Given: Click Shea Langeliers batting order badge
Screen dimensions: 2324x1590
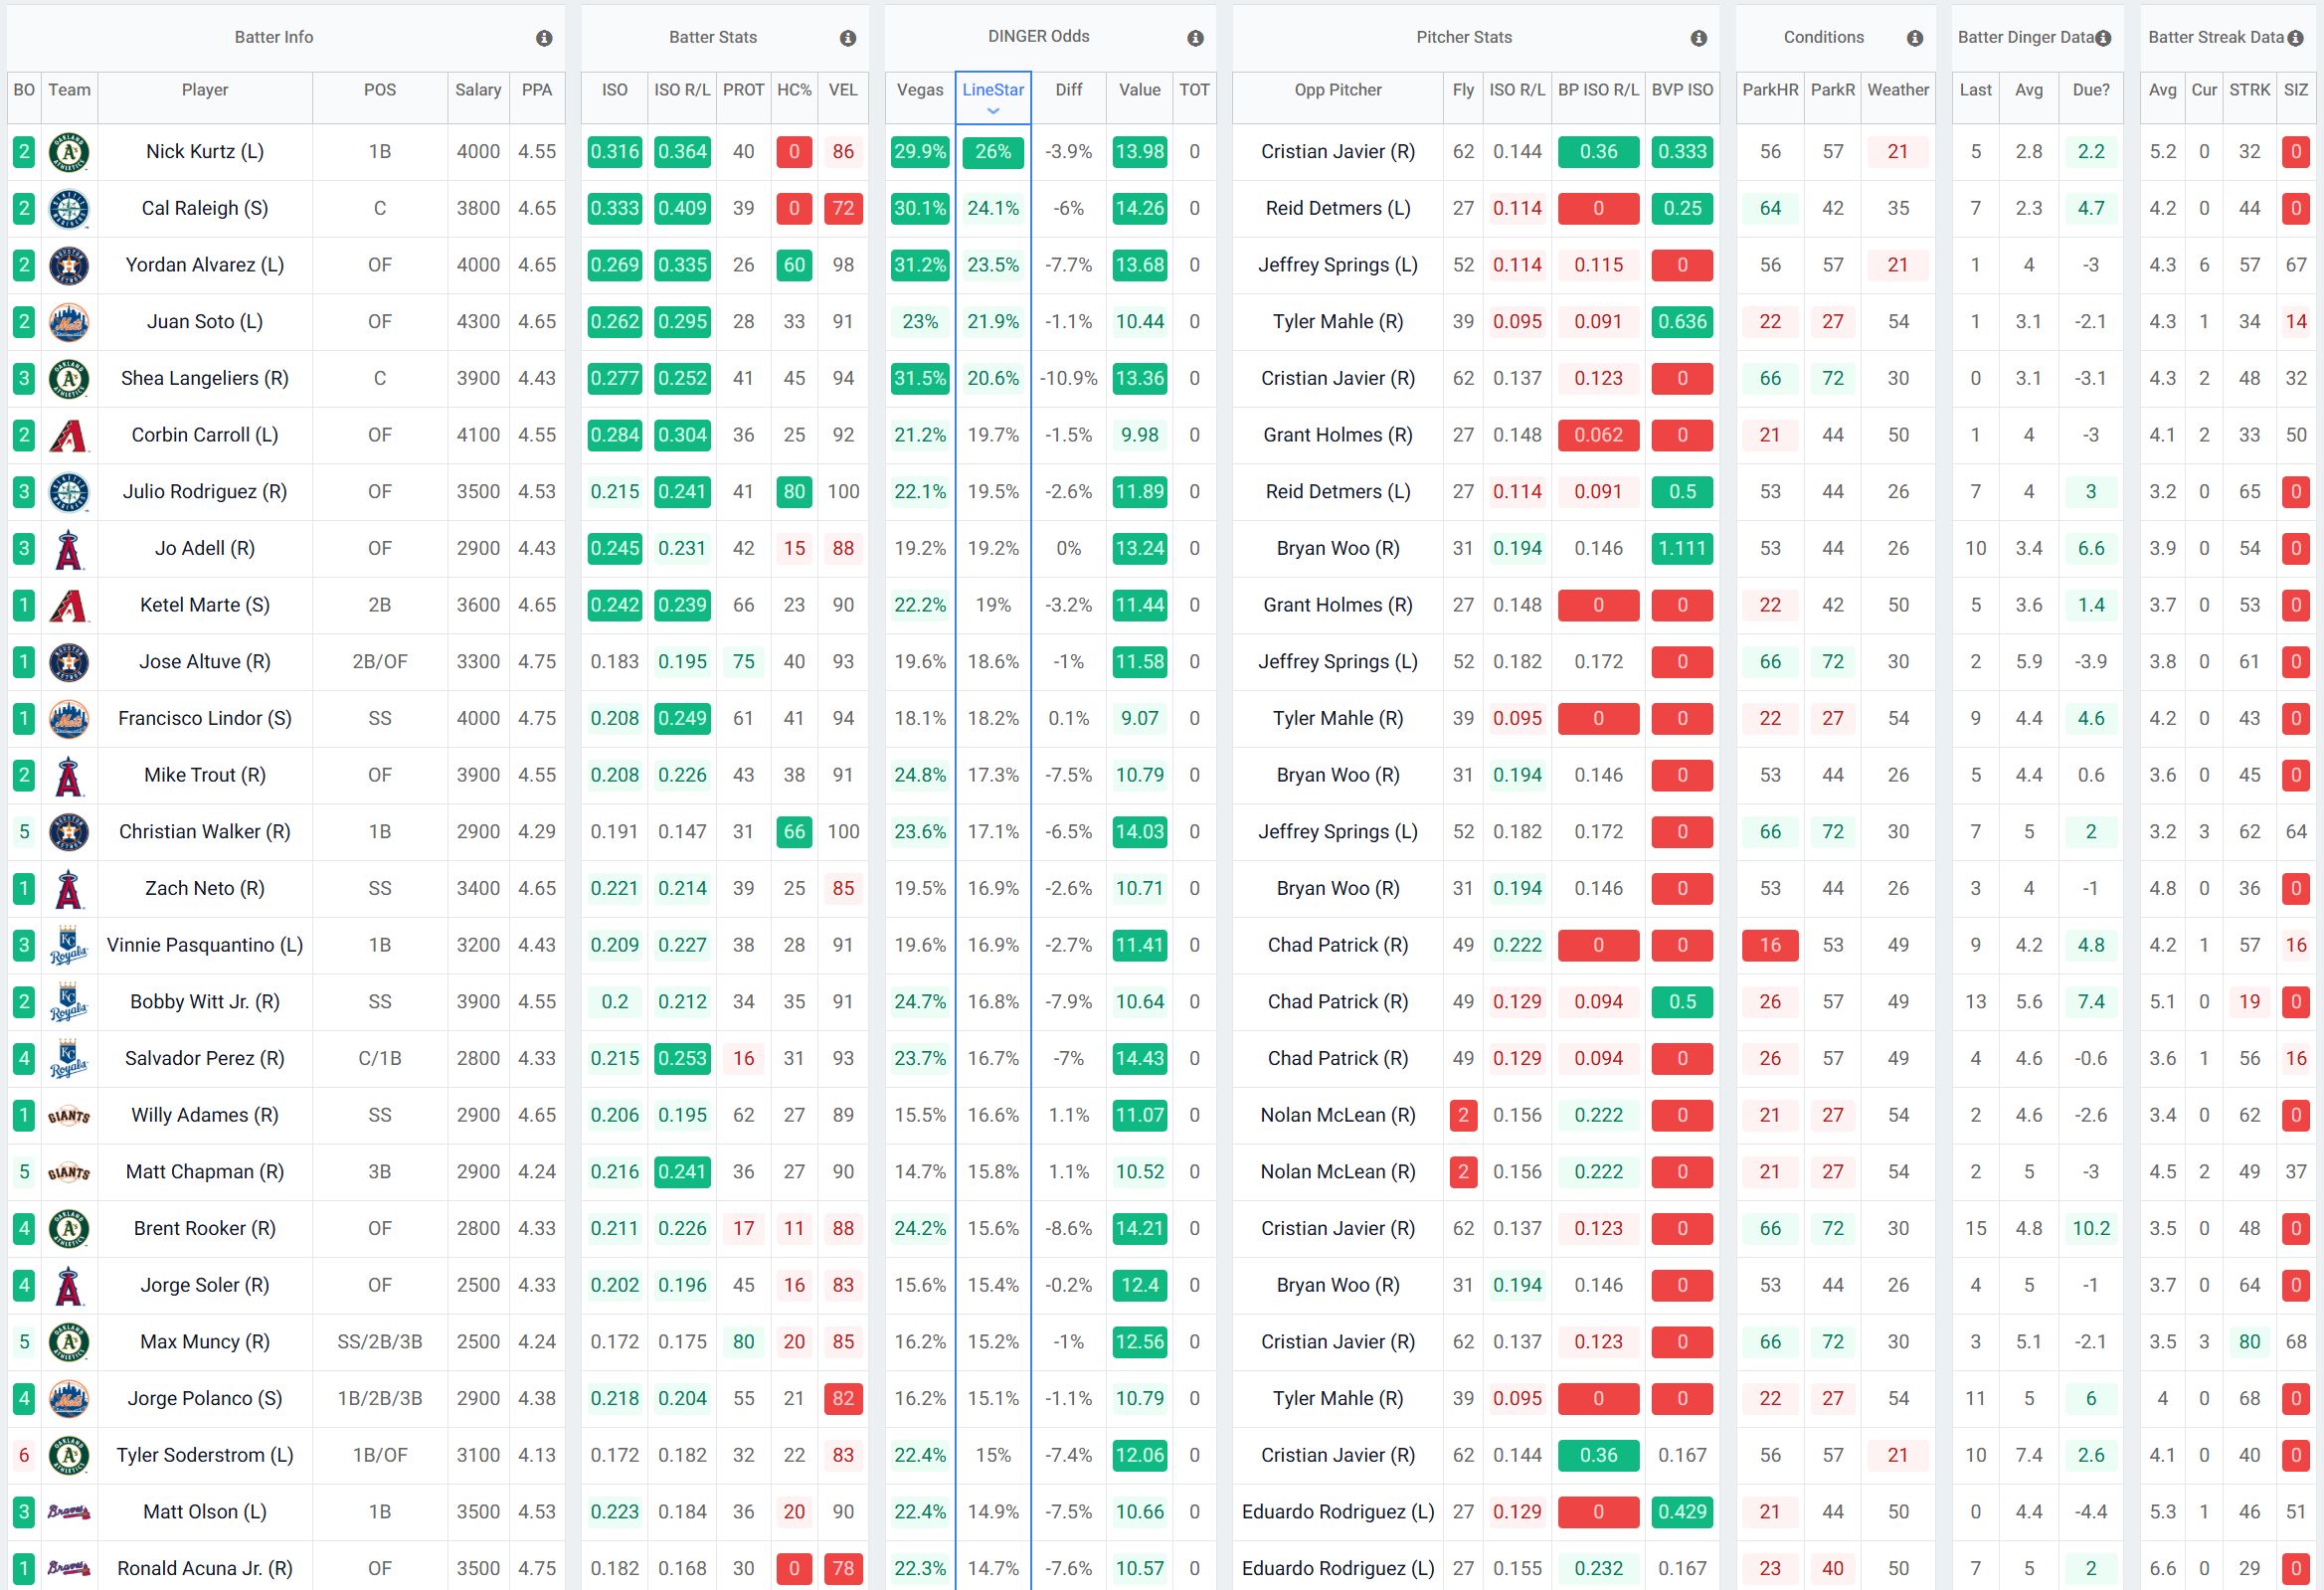Looking at the screenshot, I should (24, 379).
